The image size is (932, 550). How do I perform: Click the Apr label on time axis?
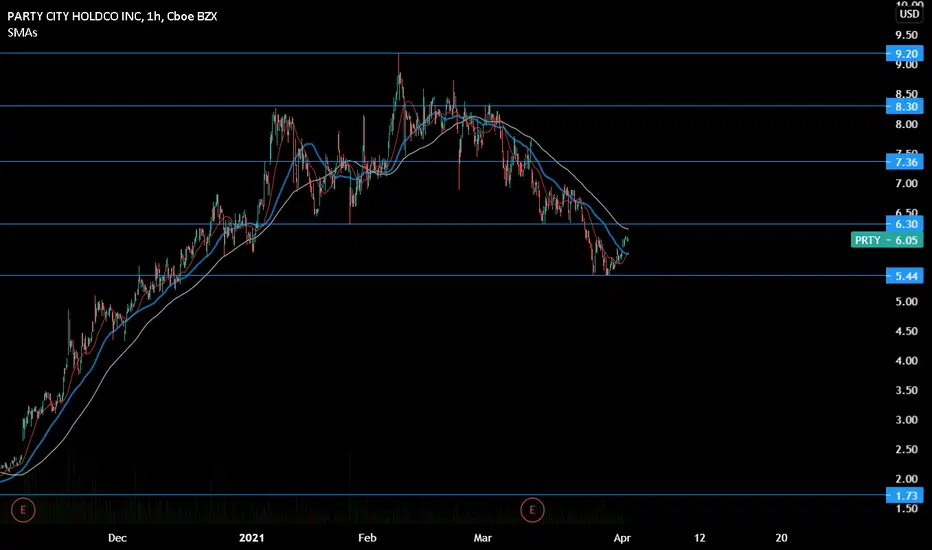pyautogui.click(x=622, y=538)
